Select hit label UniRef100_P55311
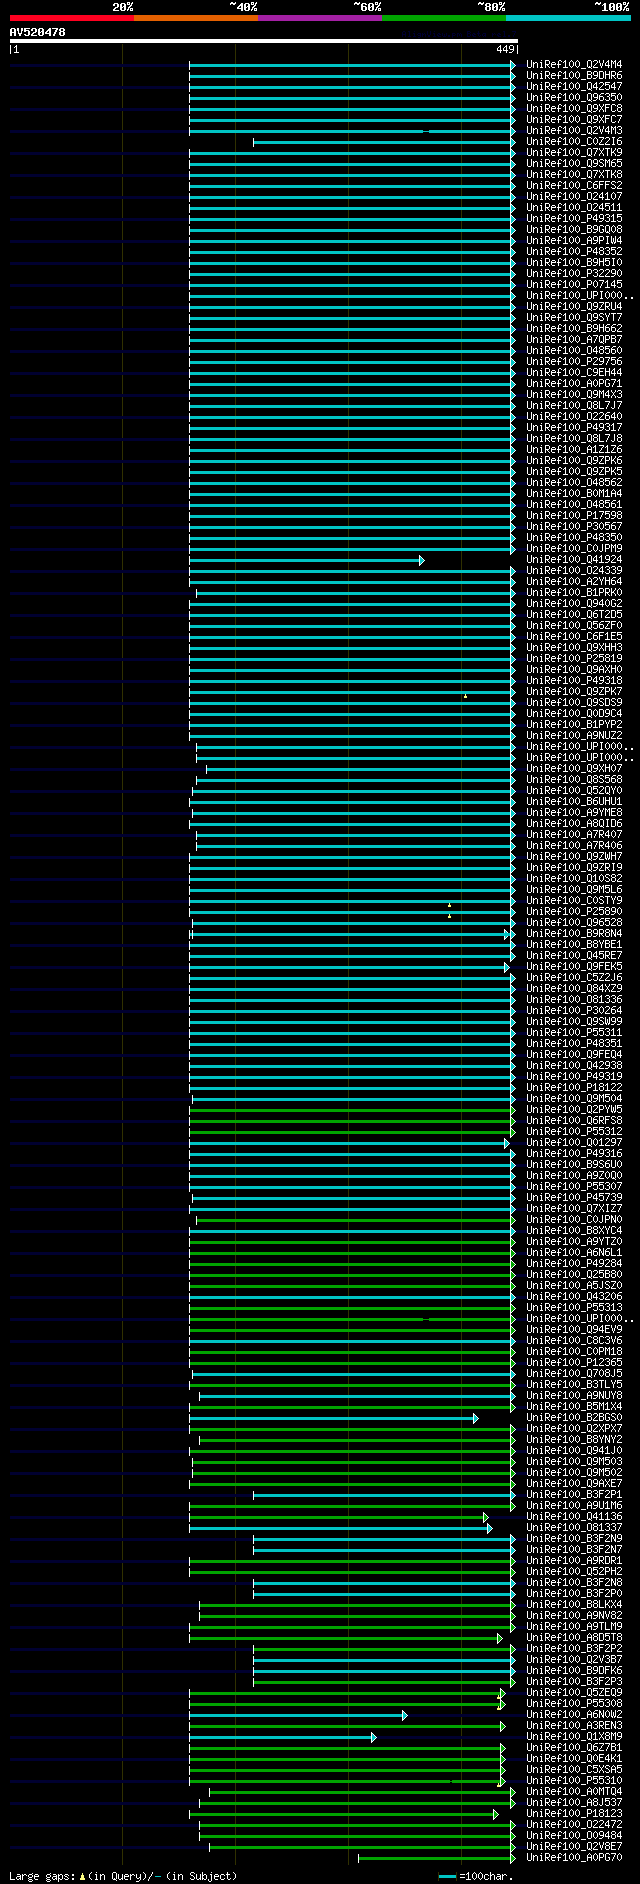 point(574,1033)
